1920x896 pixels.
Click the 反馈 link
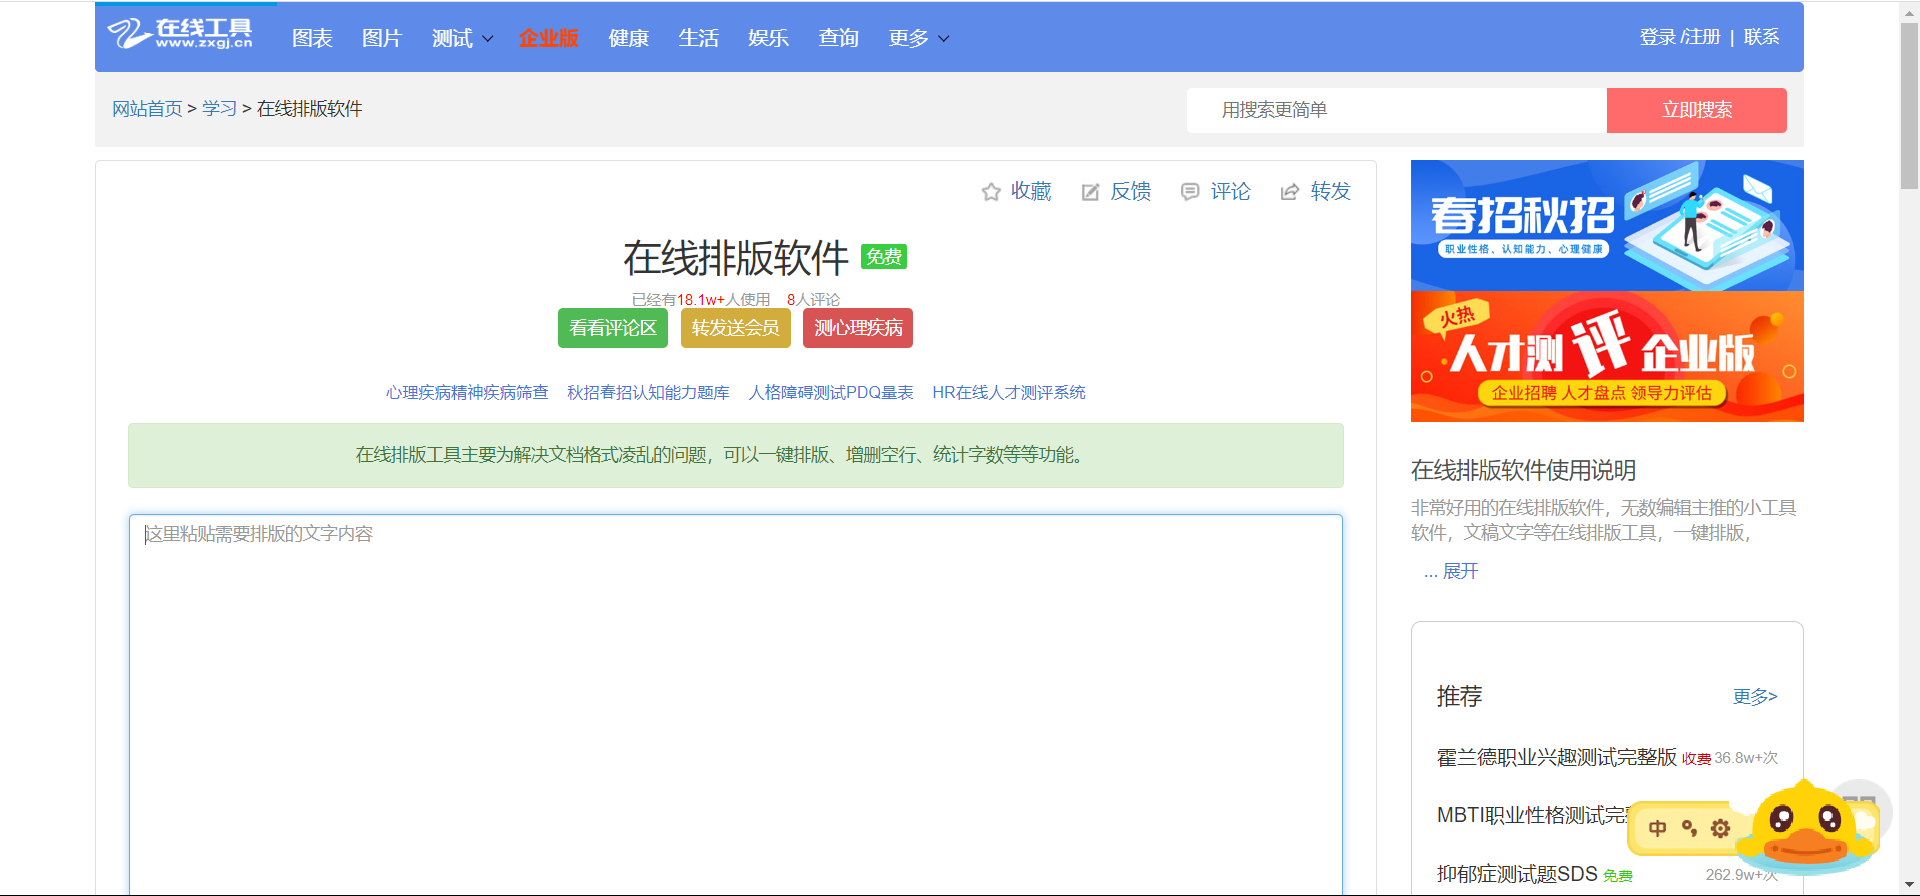(x=1131, y=191)
